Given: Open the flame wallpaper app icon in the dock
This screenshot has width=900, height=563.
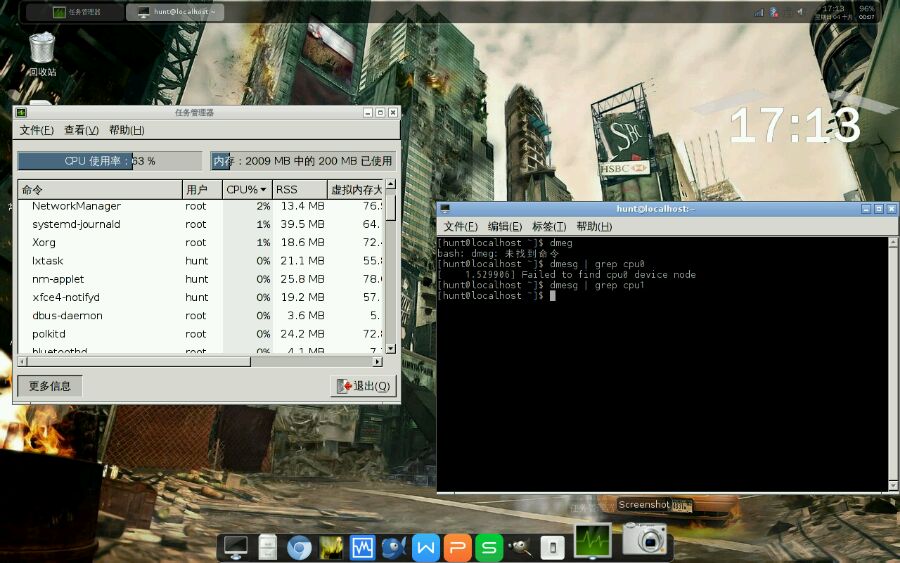Looking at the screenshot, I should [x=331, y=547].
